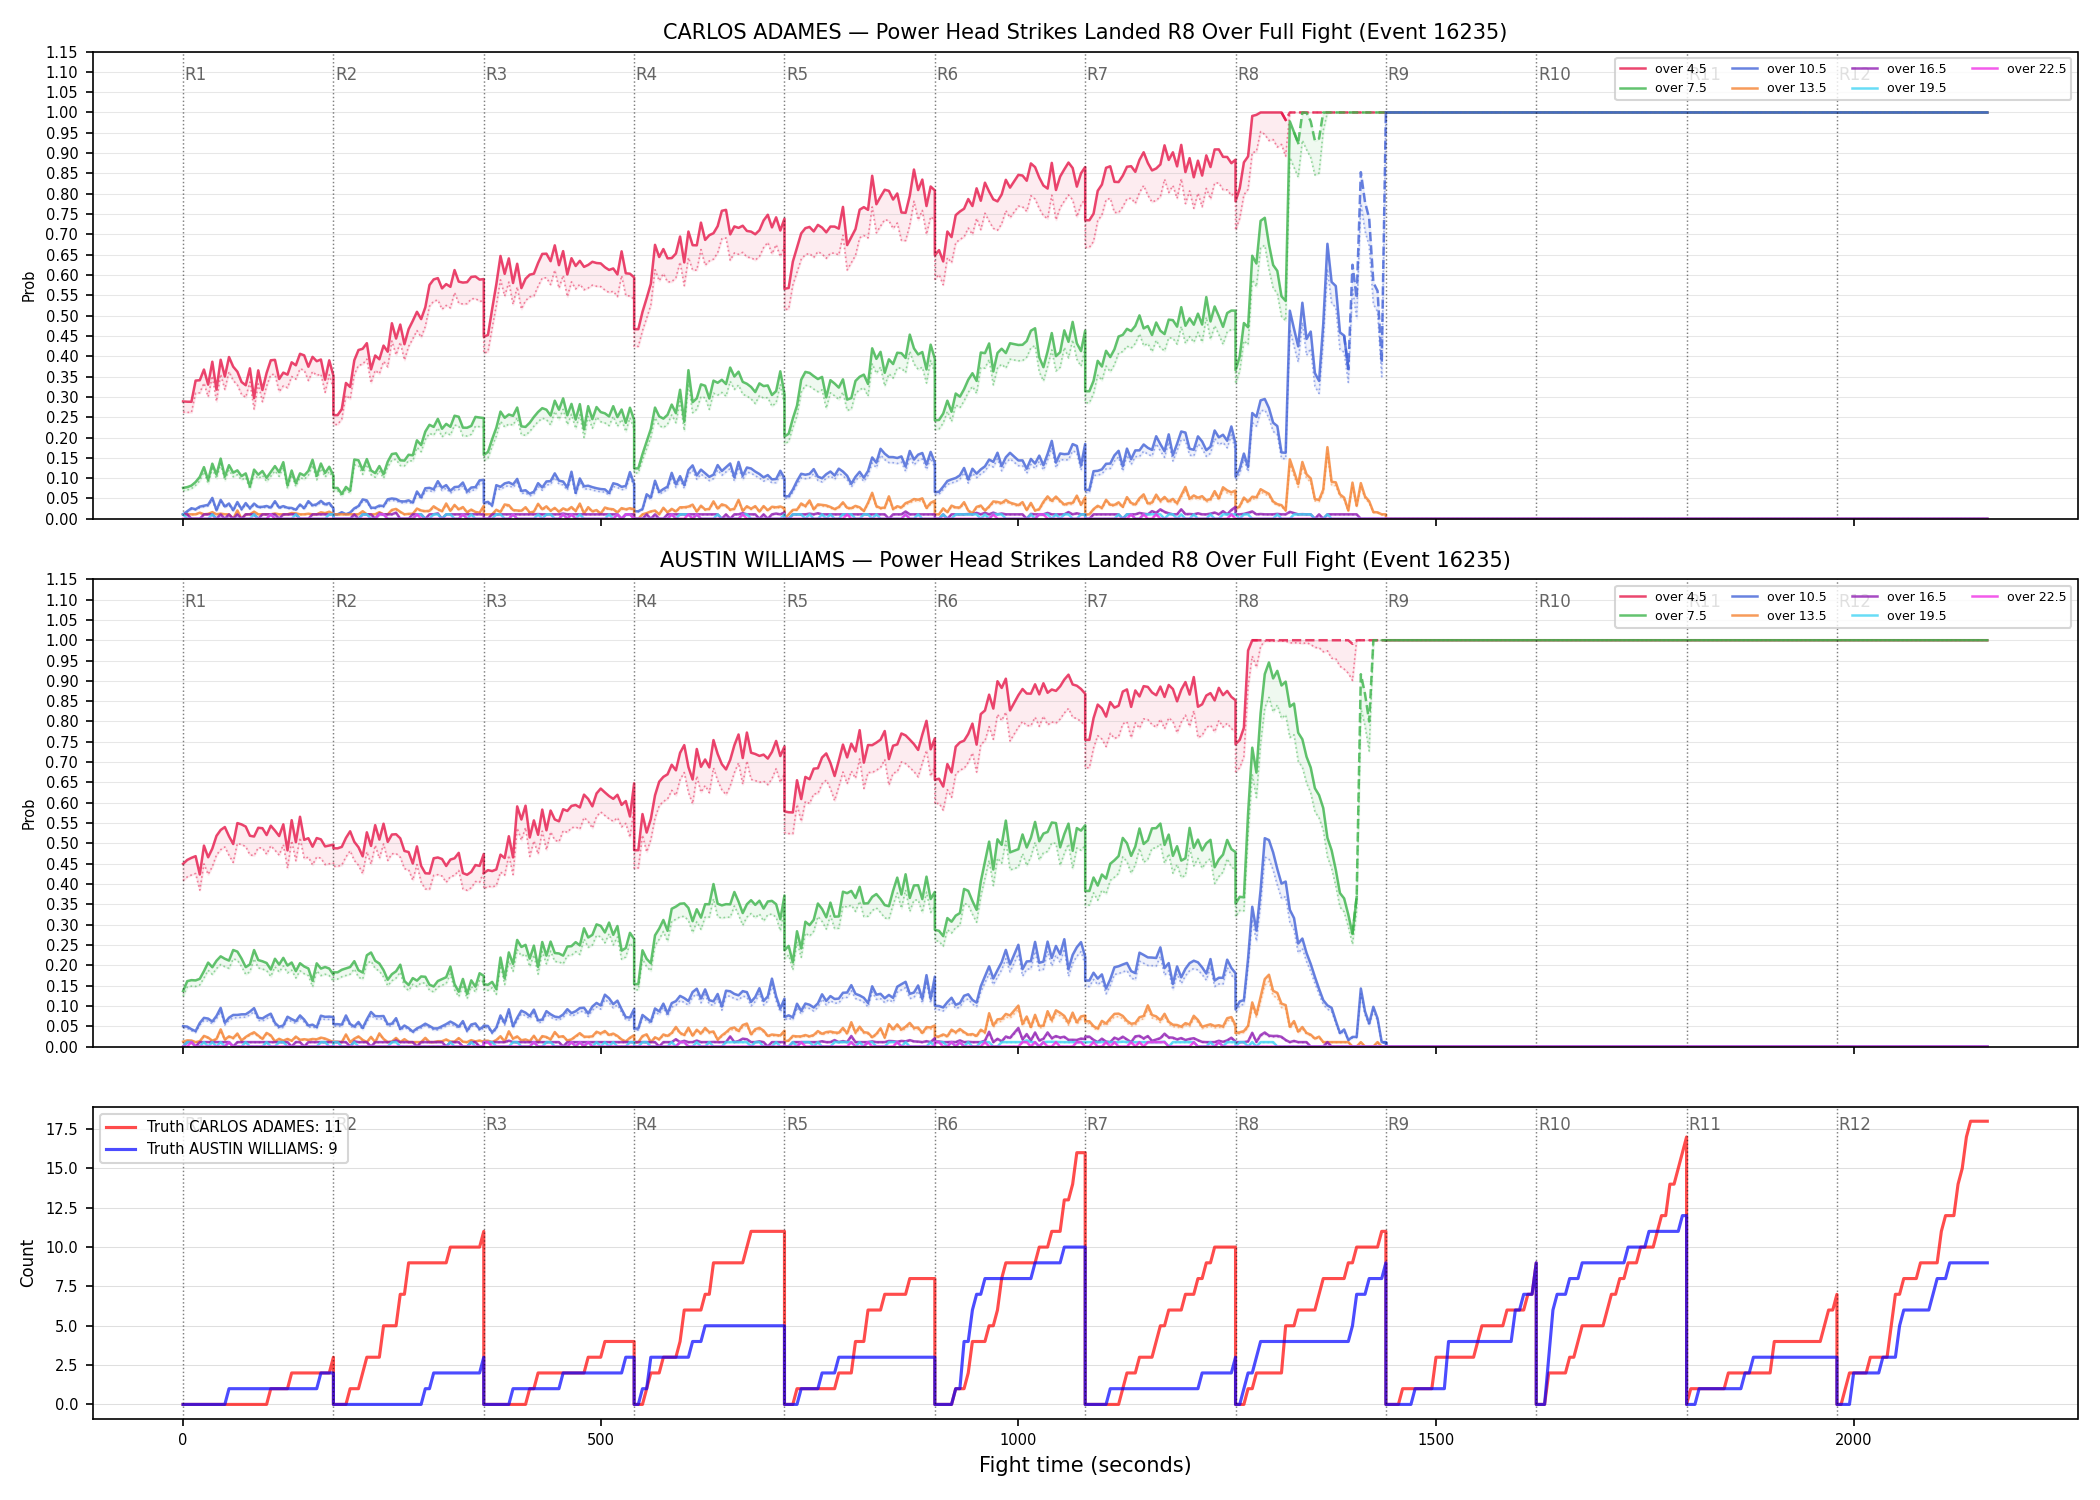Select 'over 10.5' legend item in top chart
The image size is (2100, 1500).
coord(1778,69)
